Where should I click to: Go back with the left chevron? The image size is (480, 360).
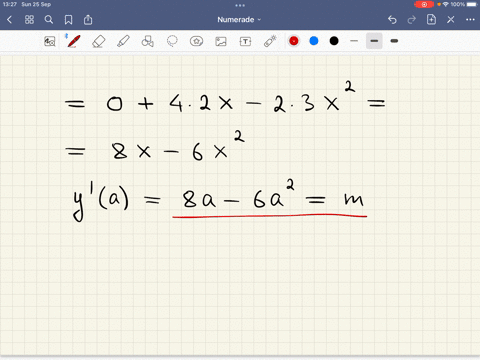point(9,20)
